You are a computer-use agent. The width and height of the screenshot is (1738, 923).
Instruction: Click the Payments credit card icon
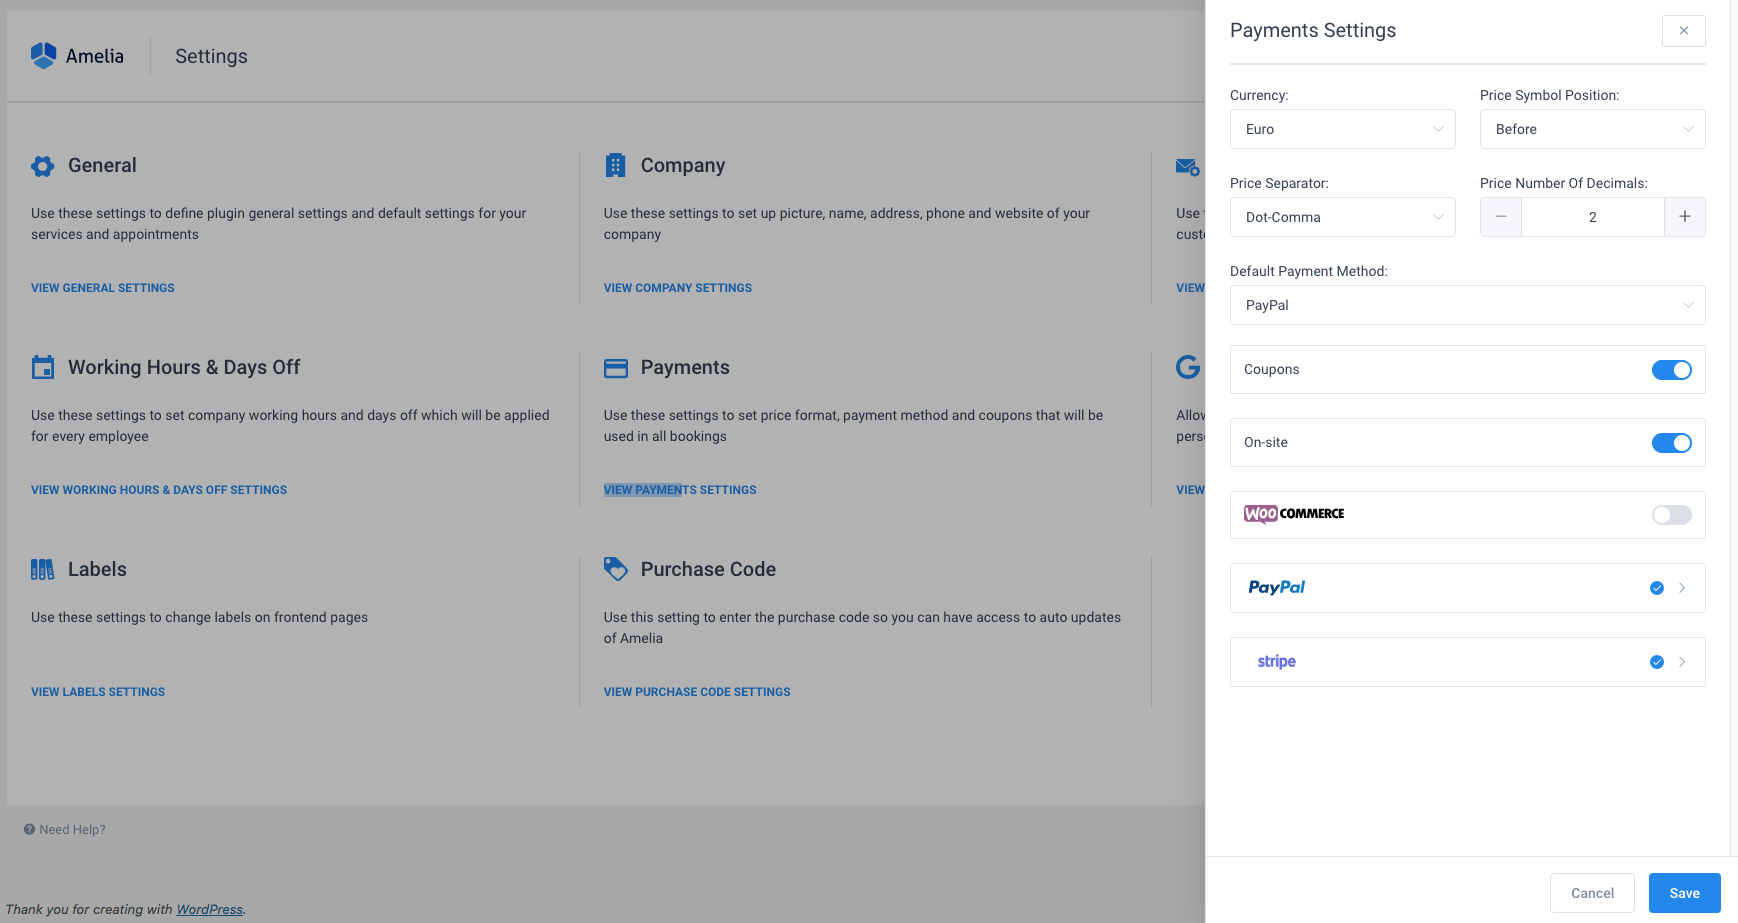[x=616, y=368]
